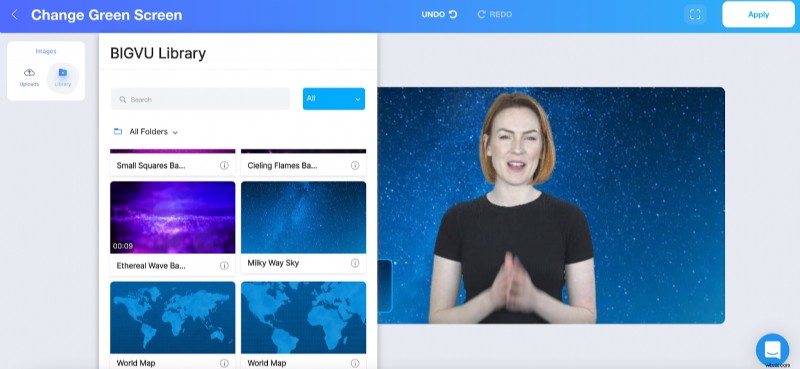Click the REDO button
800x369 pixels.
click(494, 14)
